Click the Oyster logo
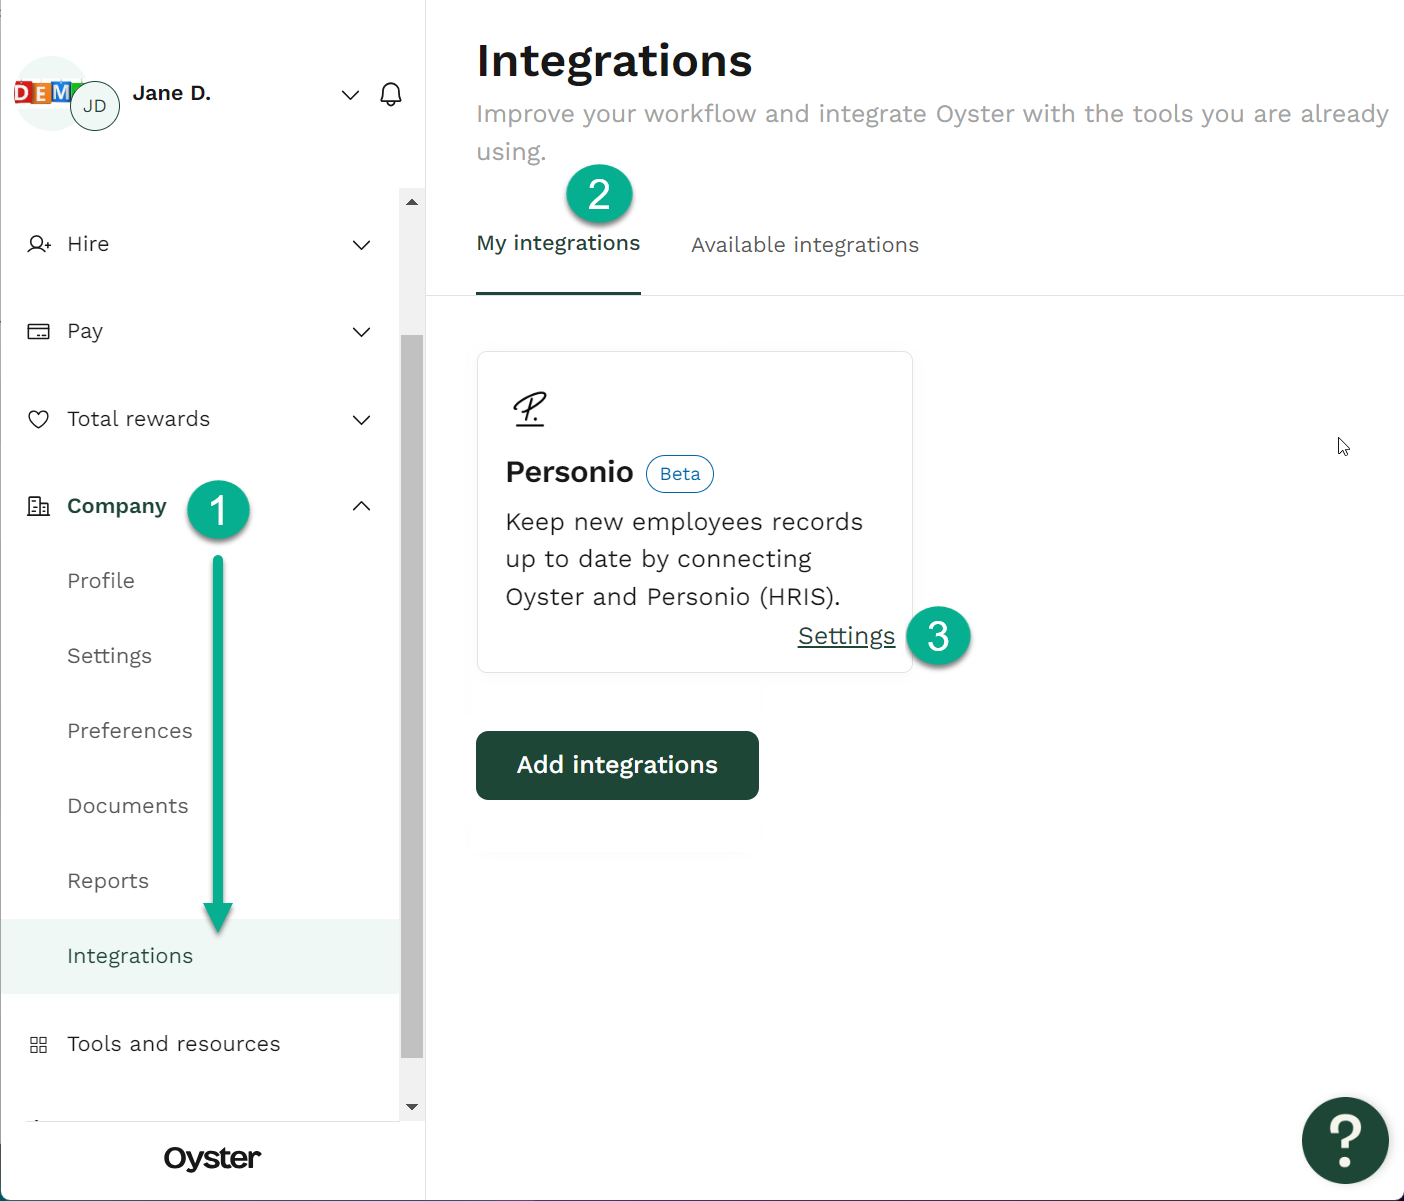This screenshot has height=1201, width=1404. (211, 1158)
